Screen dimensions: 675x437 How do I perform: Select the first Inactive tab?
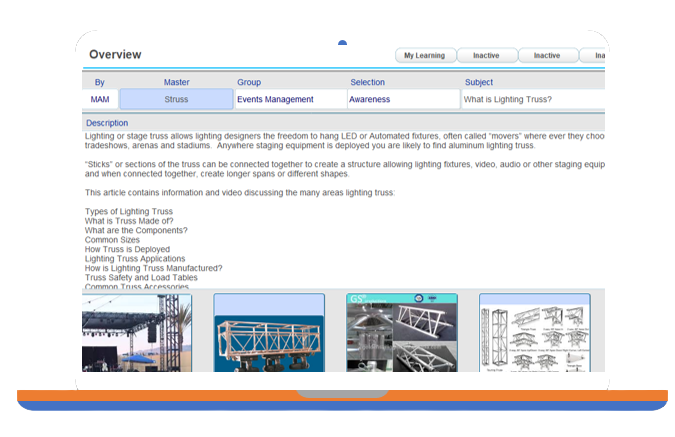486,56
